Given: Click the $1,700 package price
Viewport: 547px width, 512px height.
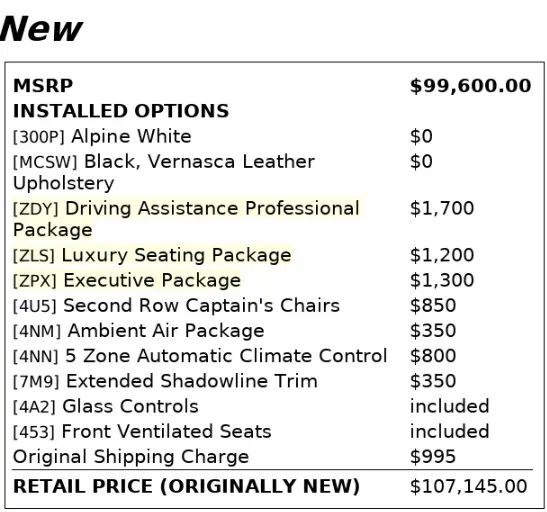Looking at the screenshot, I should click(442, 209).
